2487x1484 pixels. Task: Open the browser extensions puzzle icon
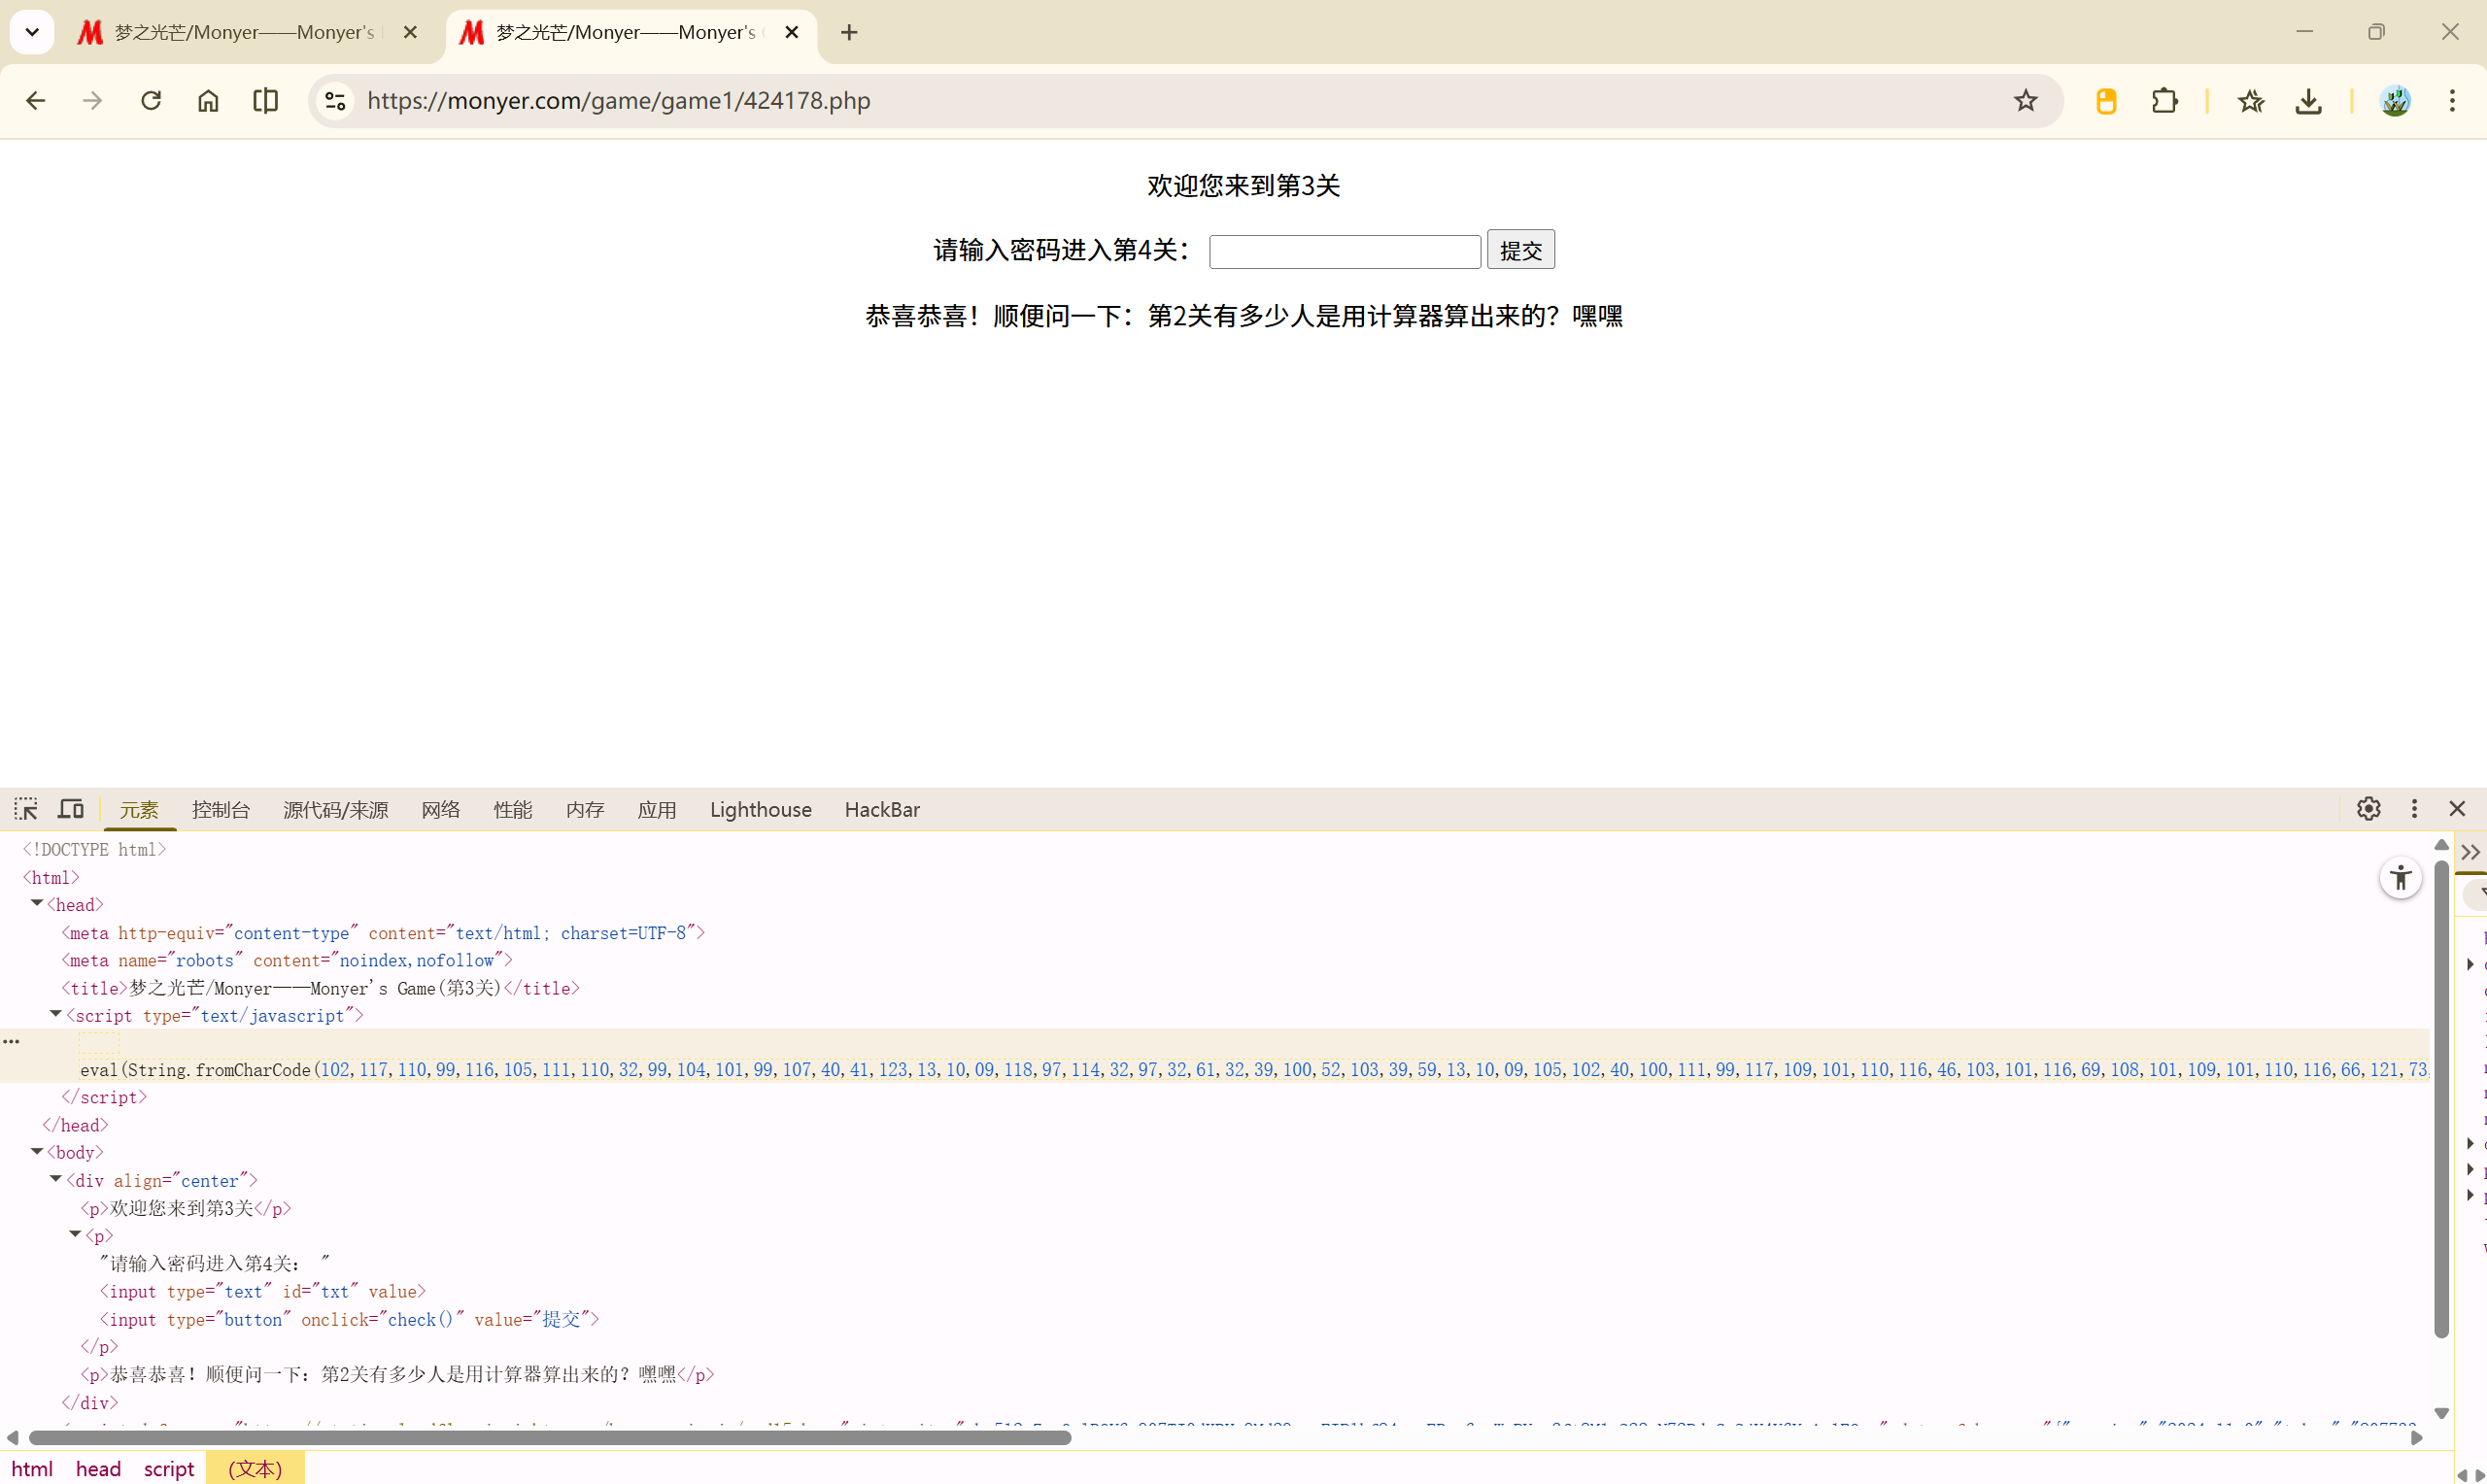click(x=2164, y=101)
